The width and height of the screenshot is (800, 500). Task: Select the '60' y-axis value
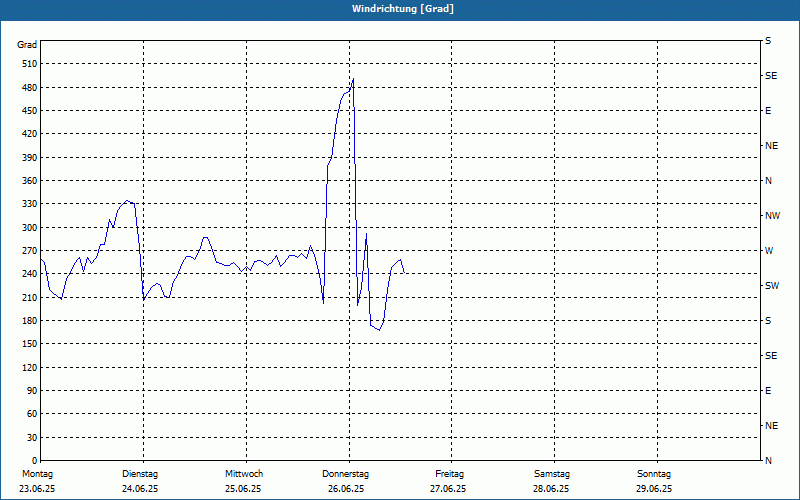[32, 413]
